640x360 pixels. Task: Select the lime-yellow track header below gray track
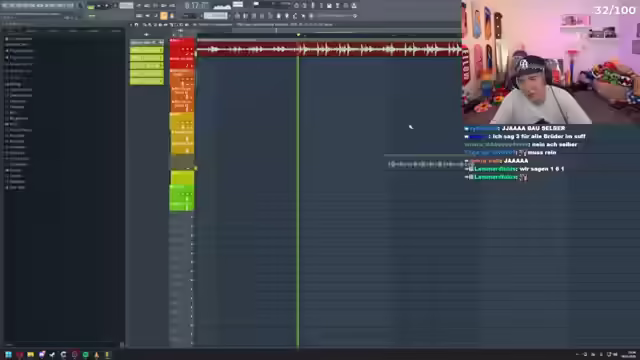(x=182, y=178)
